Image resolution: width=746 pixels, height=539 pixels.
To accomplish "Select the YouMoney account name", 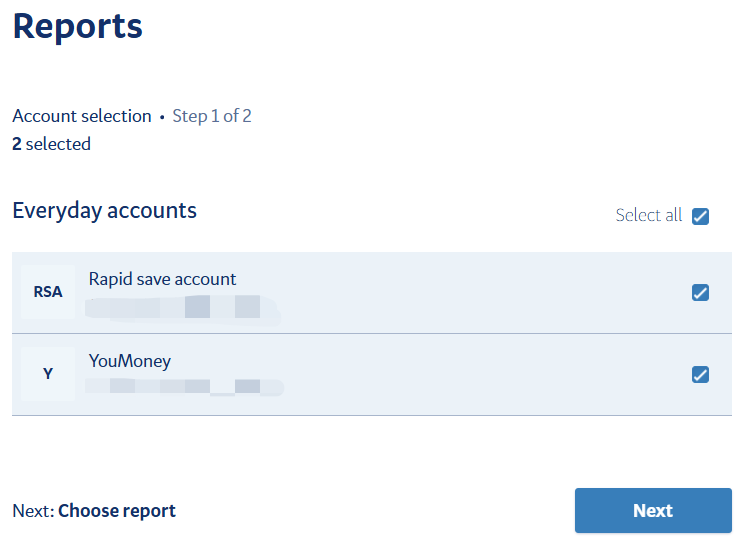I will 131,361.
